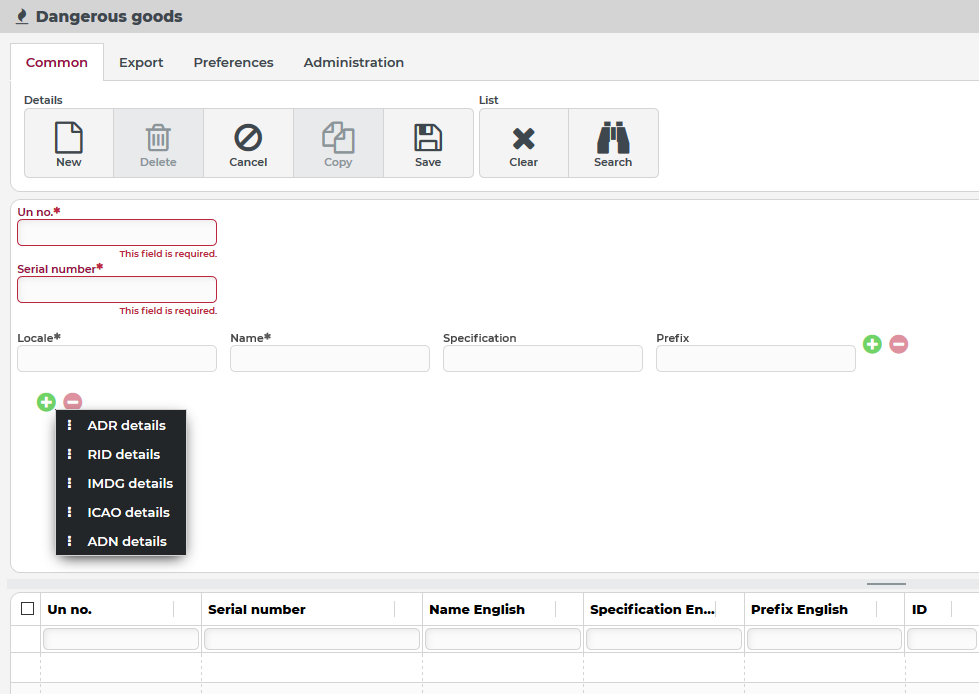
Task: Open the Administration tab
Action: click(x=353, y=62)
